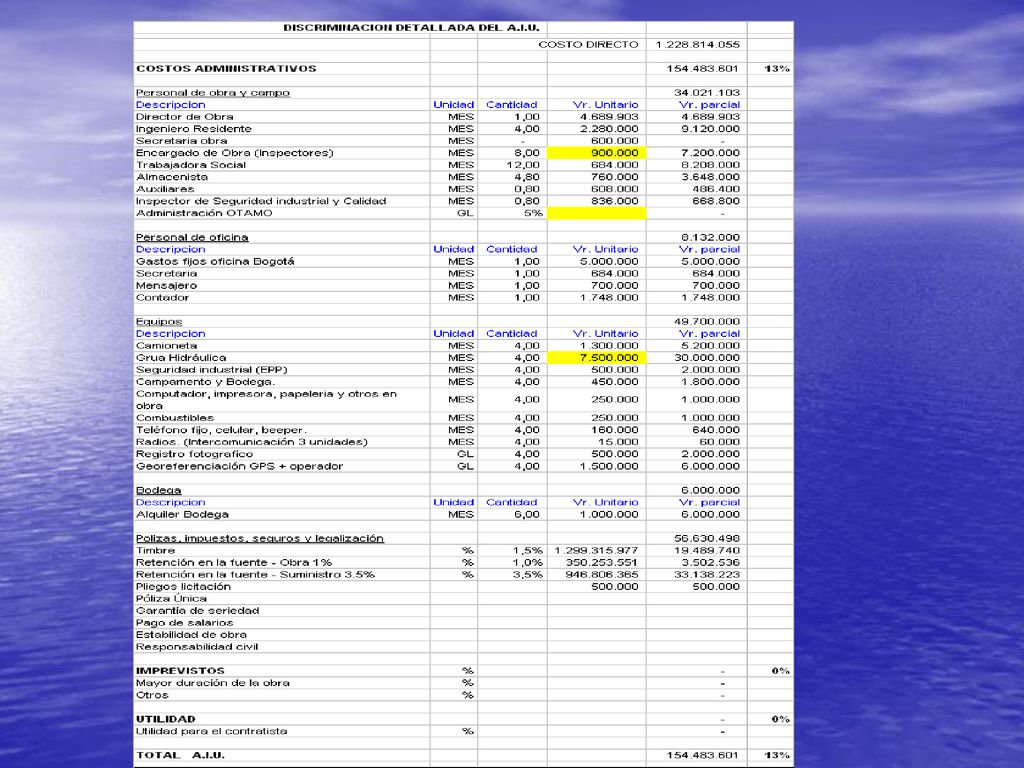Select the "Registro fotografico" label

pyautogui.click(x=194, y=454)
